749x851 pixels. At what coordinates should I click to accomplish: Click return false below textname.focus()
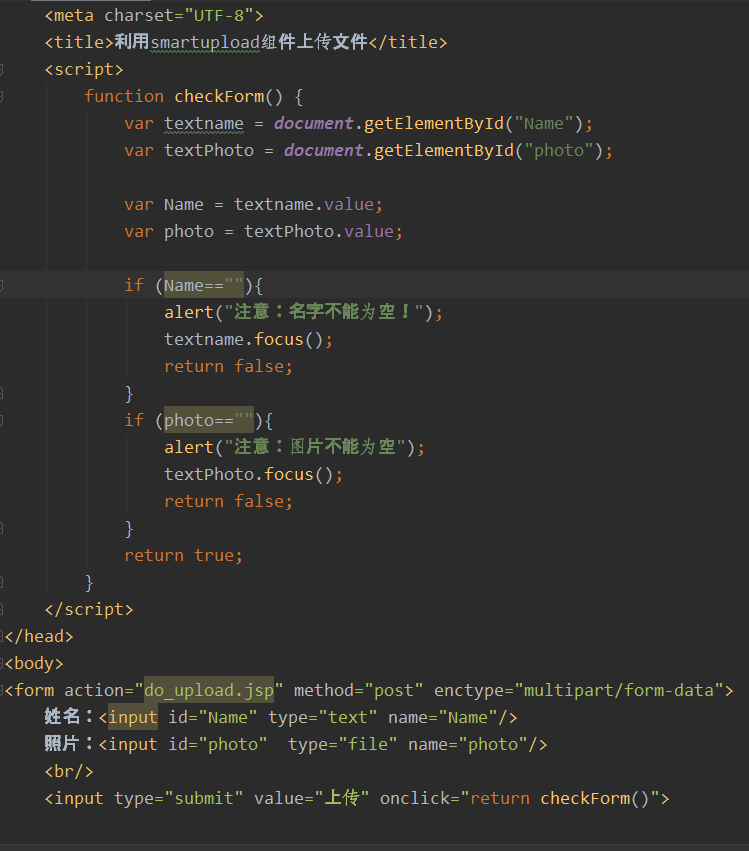pos(224,366)
